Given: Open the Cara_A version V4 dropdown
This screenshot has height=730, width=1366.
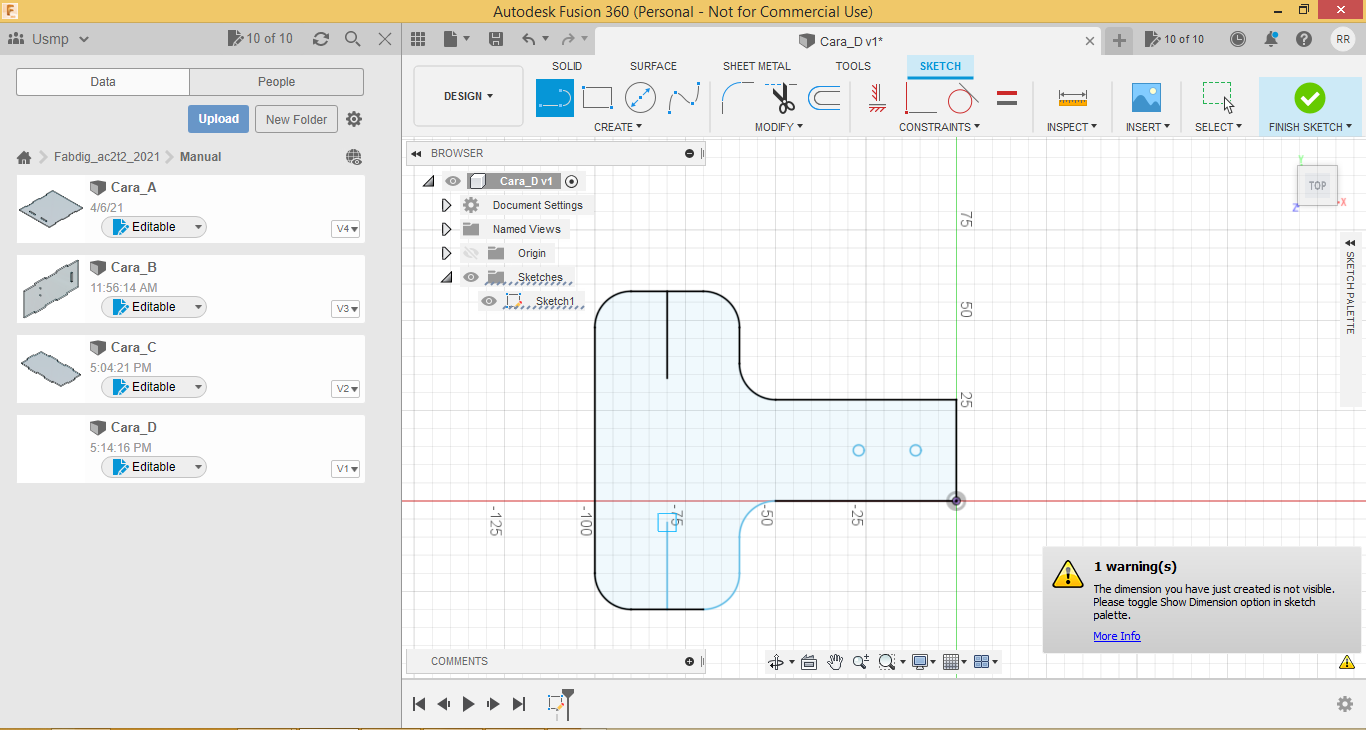Looking at the screenshot, I should coord(346,229).
